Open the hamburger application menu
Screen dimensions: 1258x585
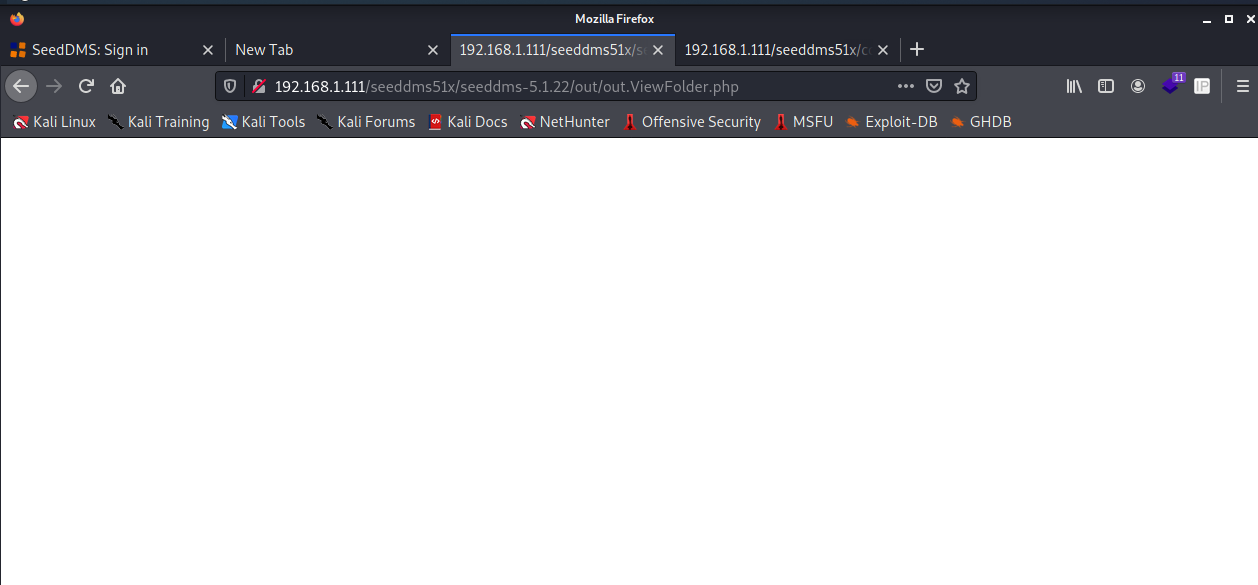[1243, 86]
